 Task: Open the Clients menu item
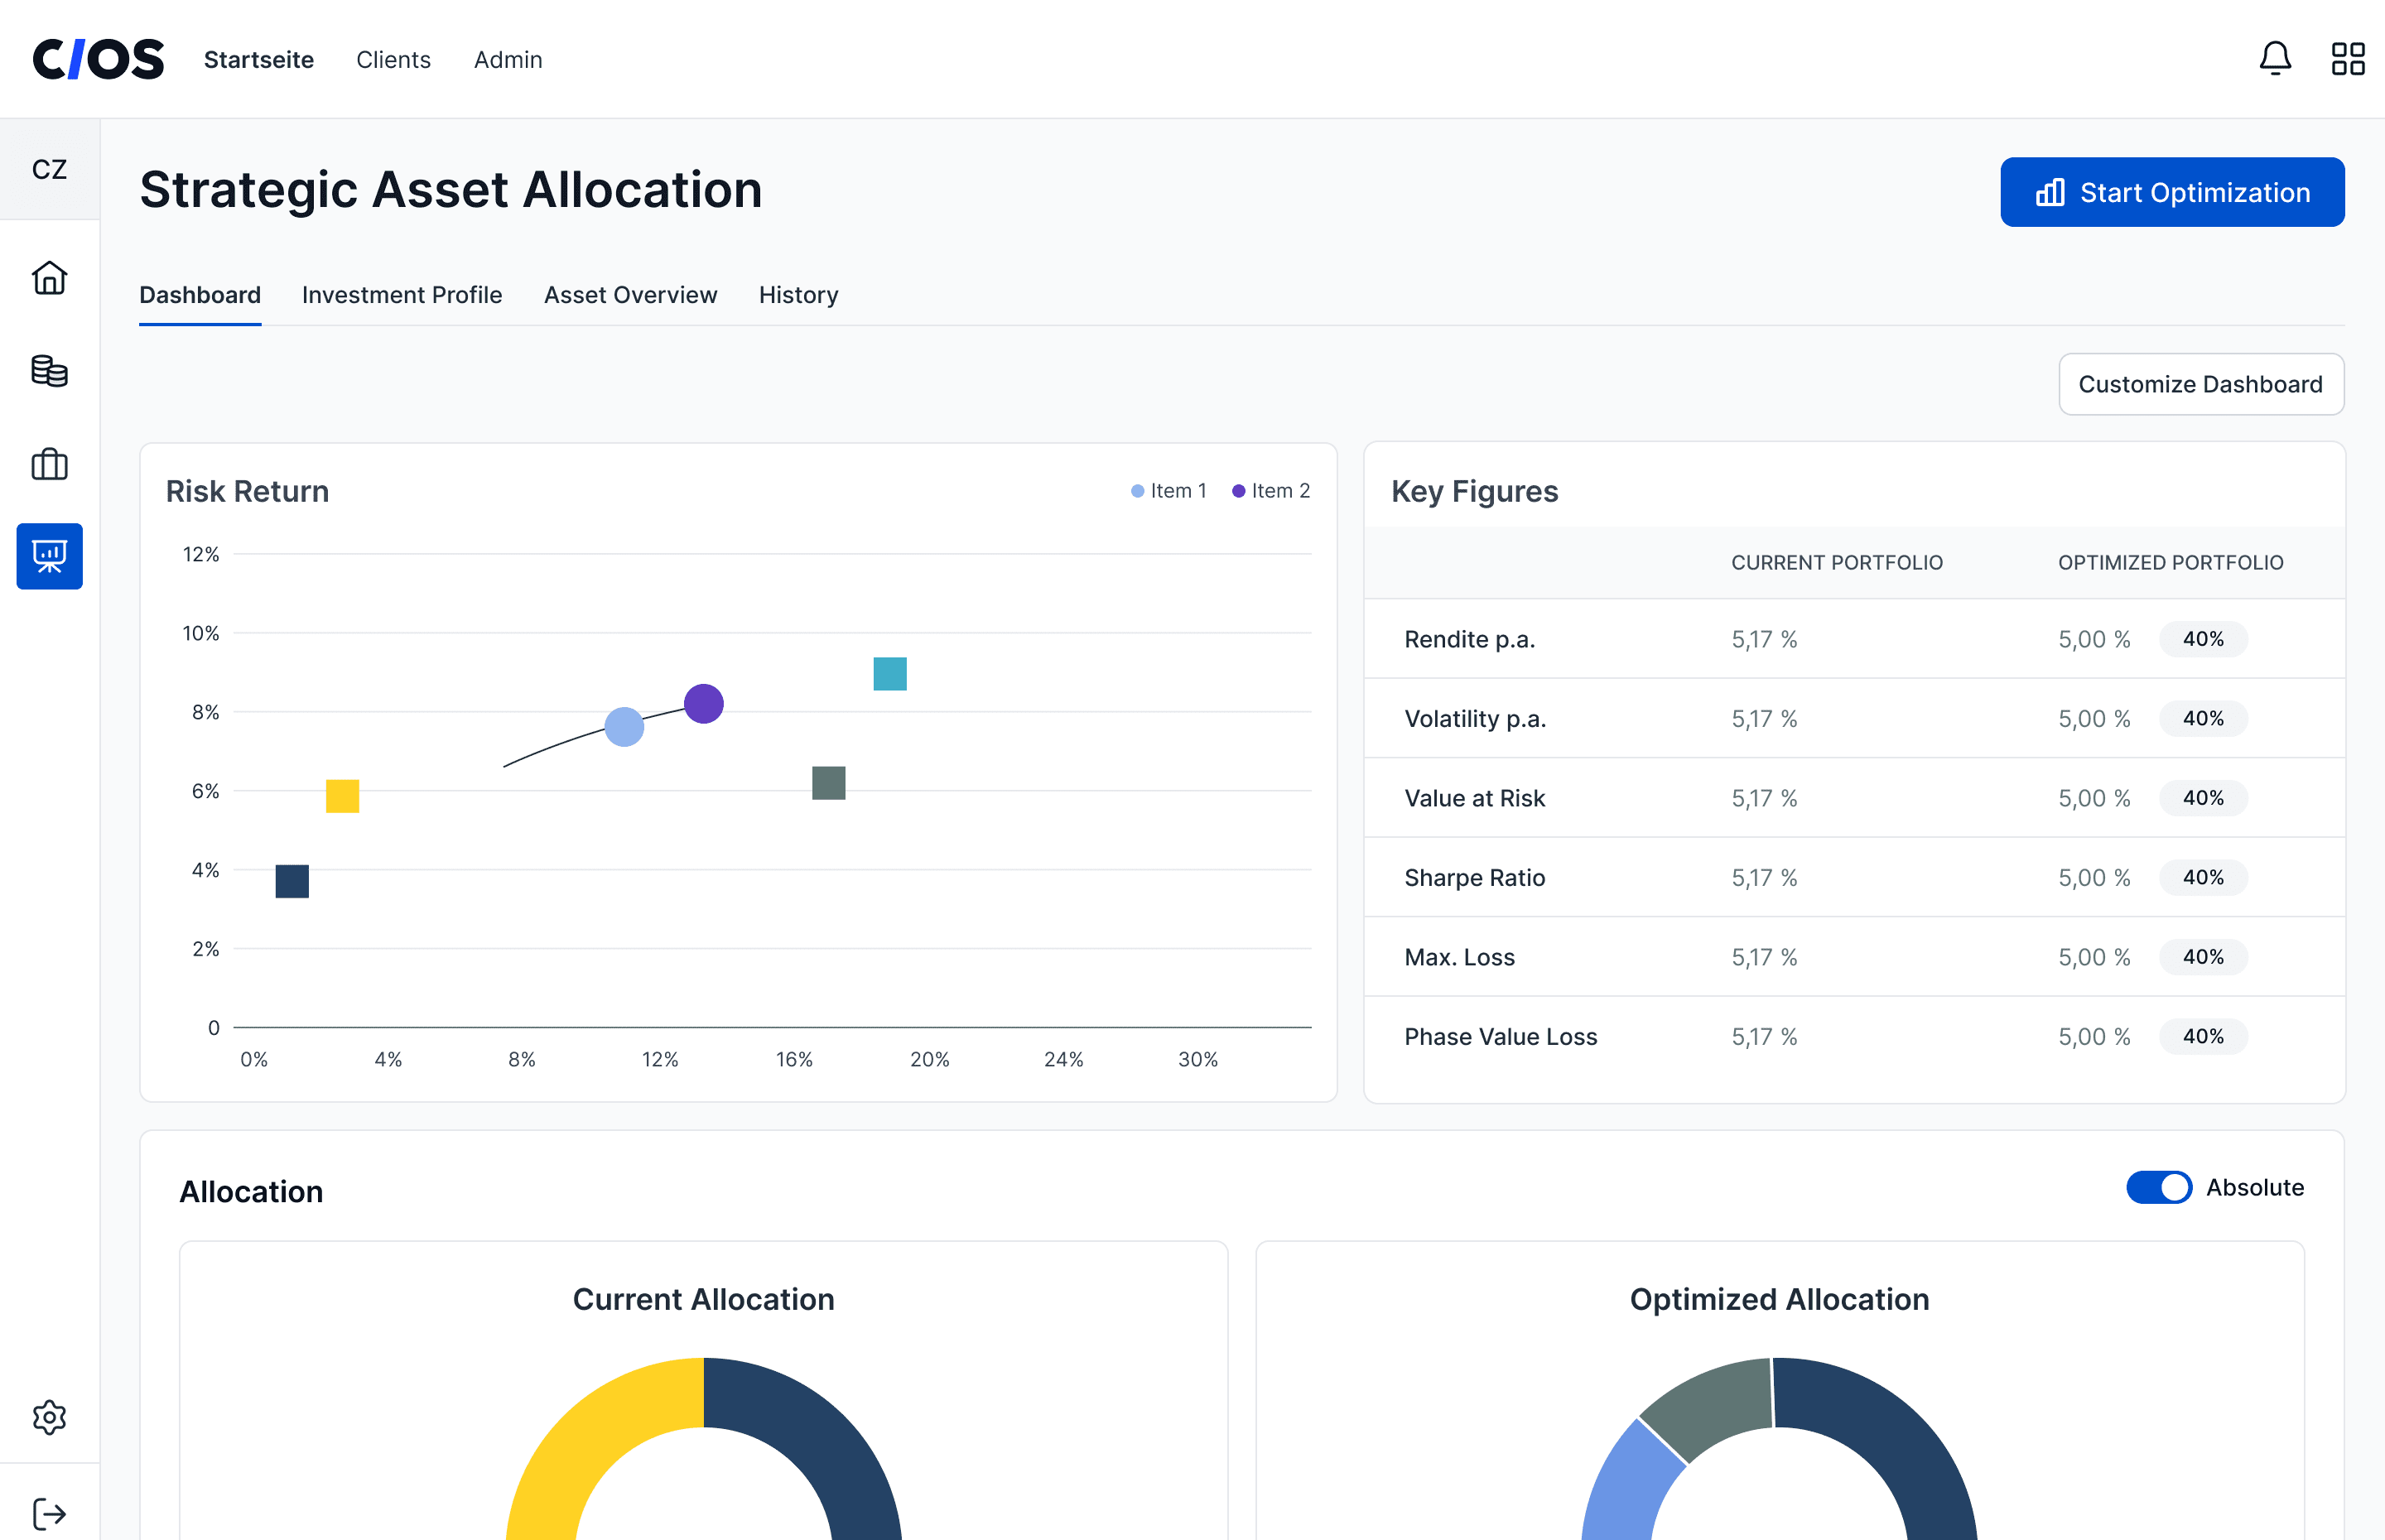click(393, 60)
